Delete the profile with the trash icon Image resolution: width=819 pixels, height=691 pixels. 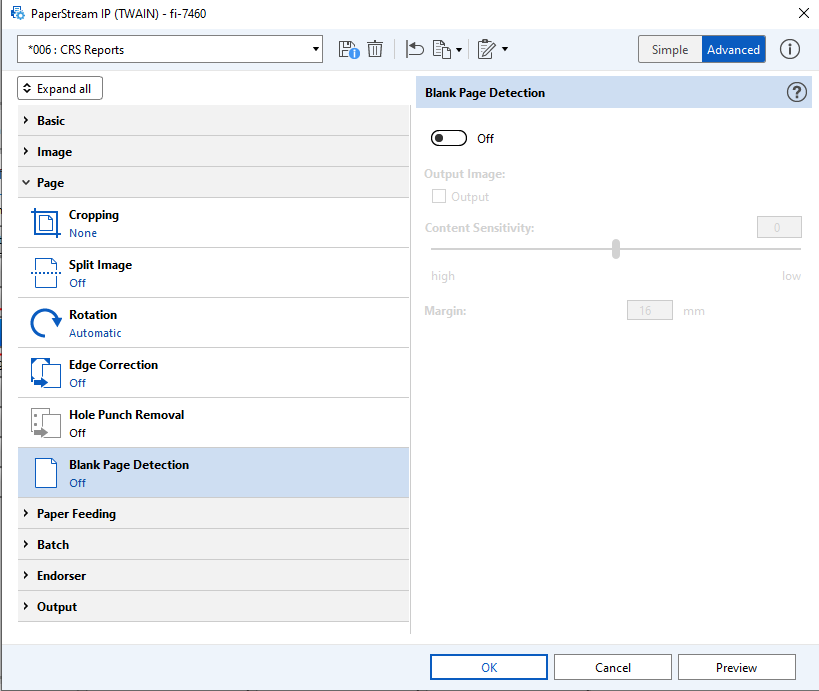(x=375, y=49)
